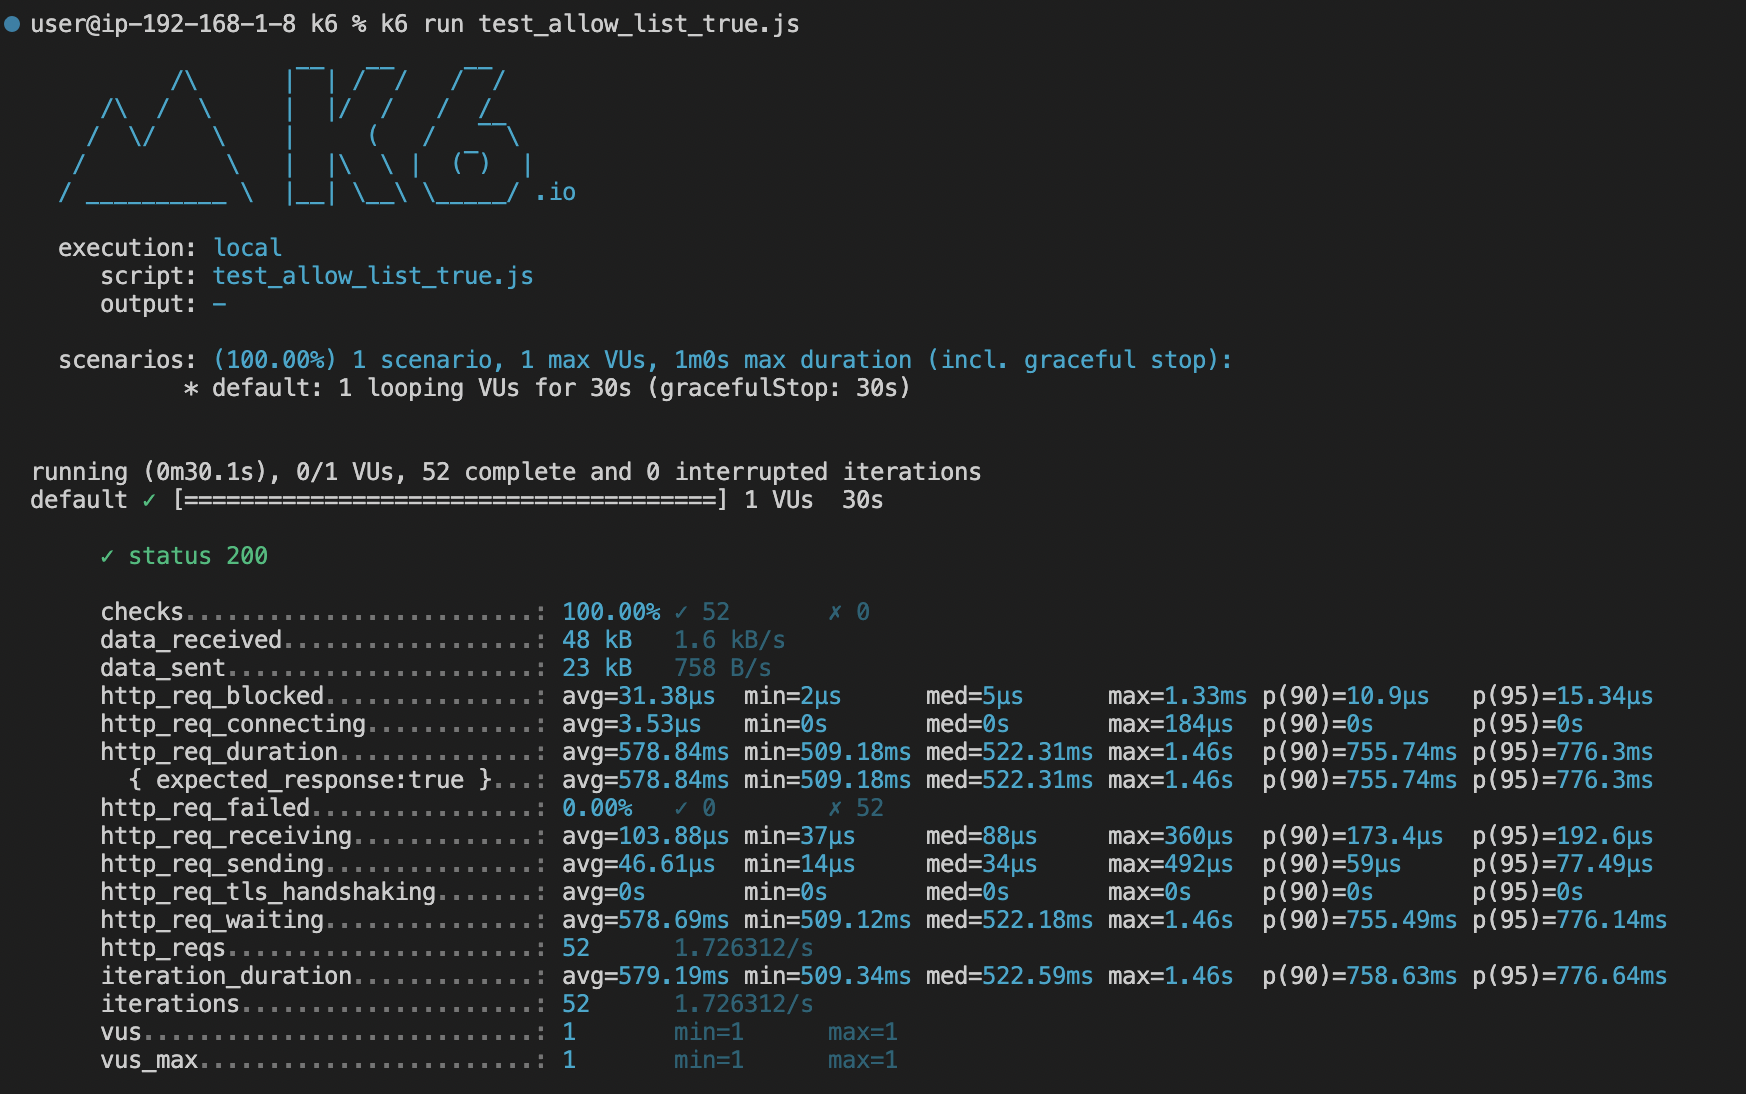Screen dimensions: 1746x1094
Task: Click "min=509.12ms" in http_req_waiting row
Action: point(828,920)
